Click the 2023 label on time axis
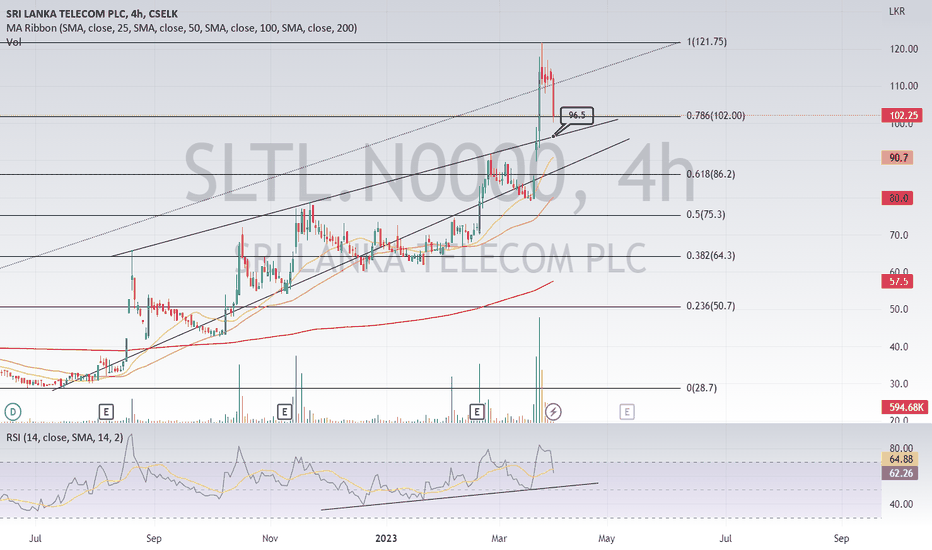 pyautogui.click(x=386, y=538)
